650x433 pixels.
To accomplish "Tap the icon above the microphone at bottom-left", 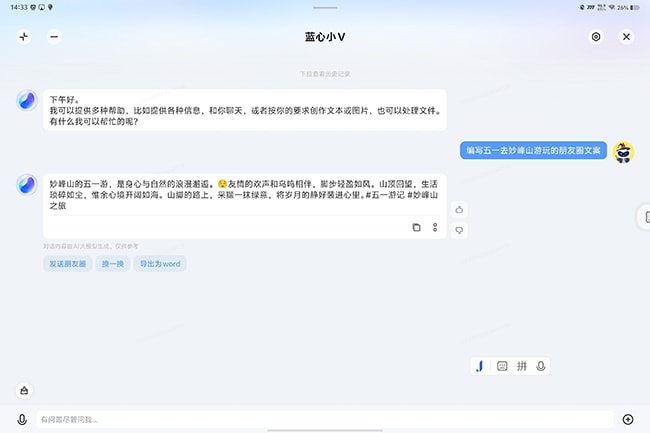I will pos(22,390).
